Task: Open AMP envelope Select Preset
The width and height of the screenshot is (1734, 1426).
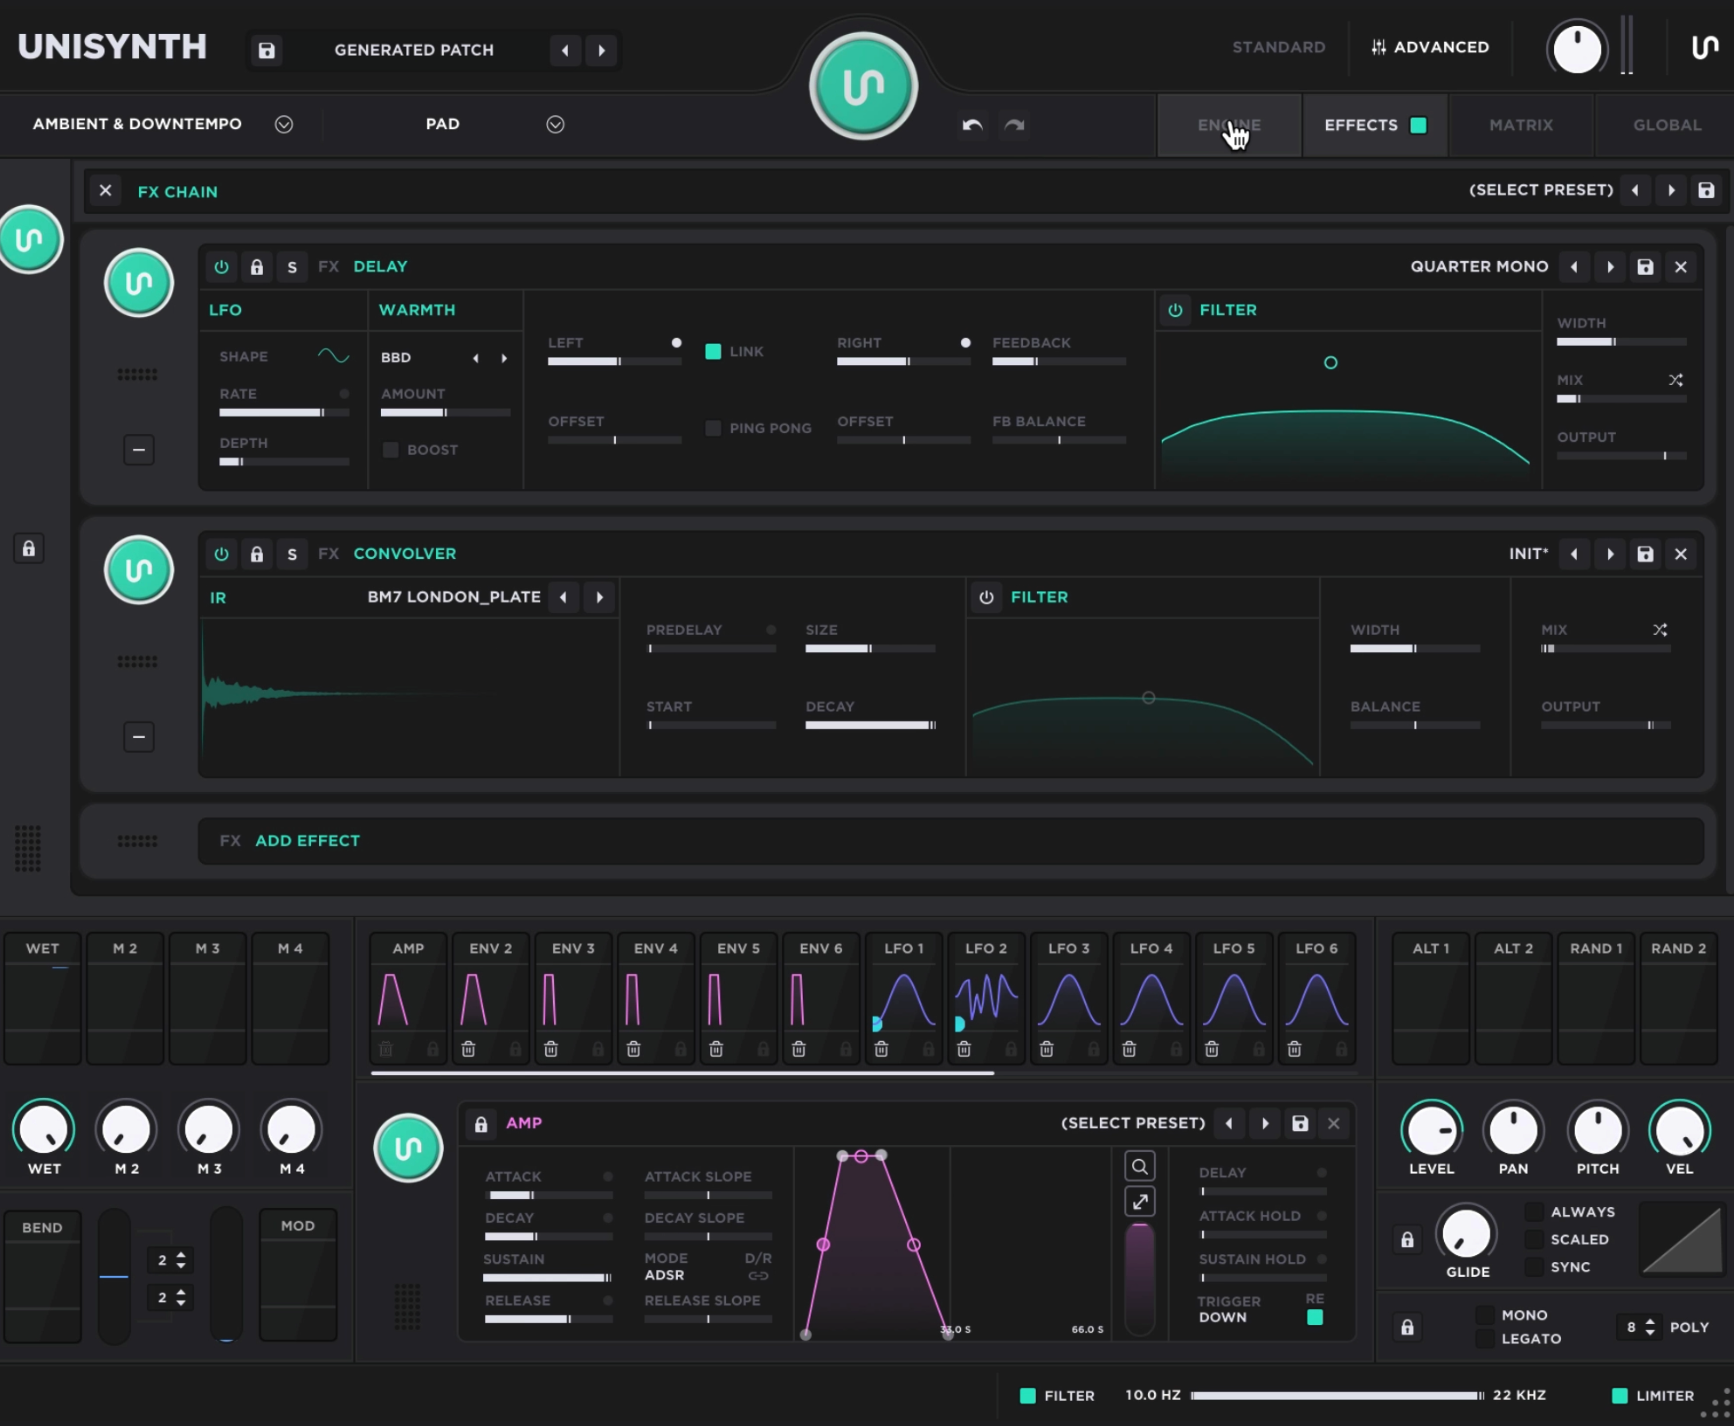Action: click(1133, 1123)
